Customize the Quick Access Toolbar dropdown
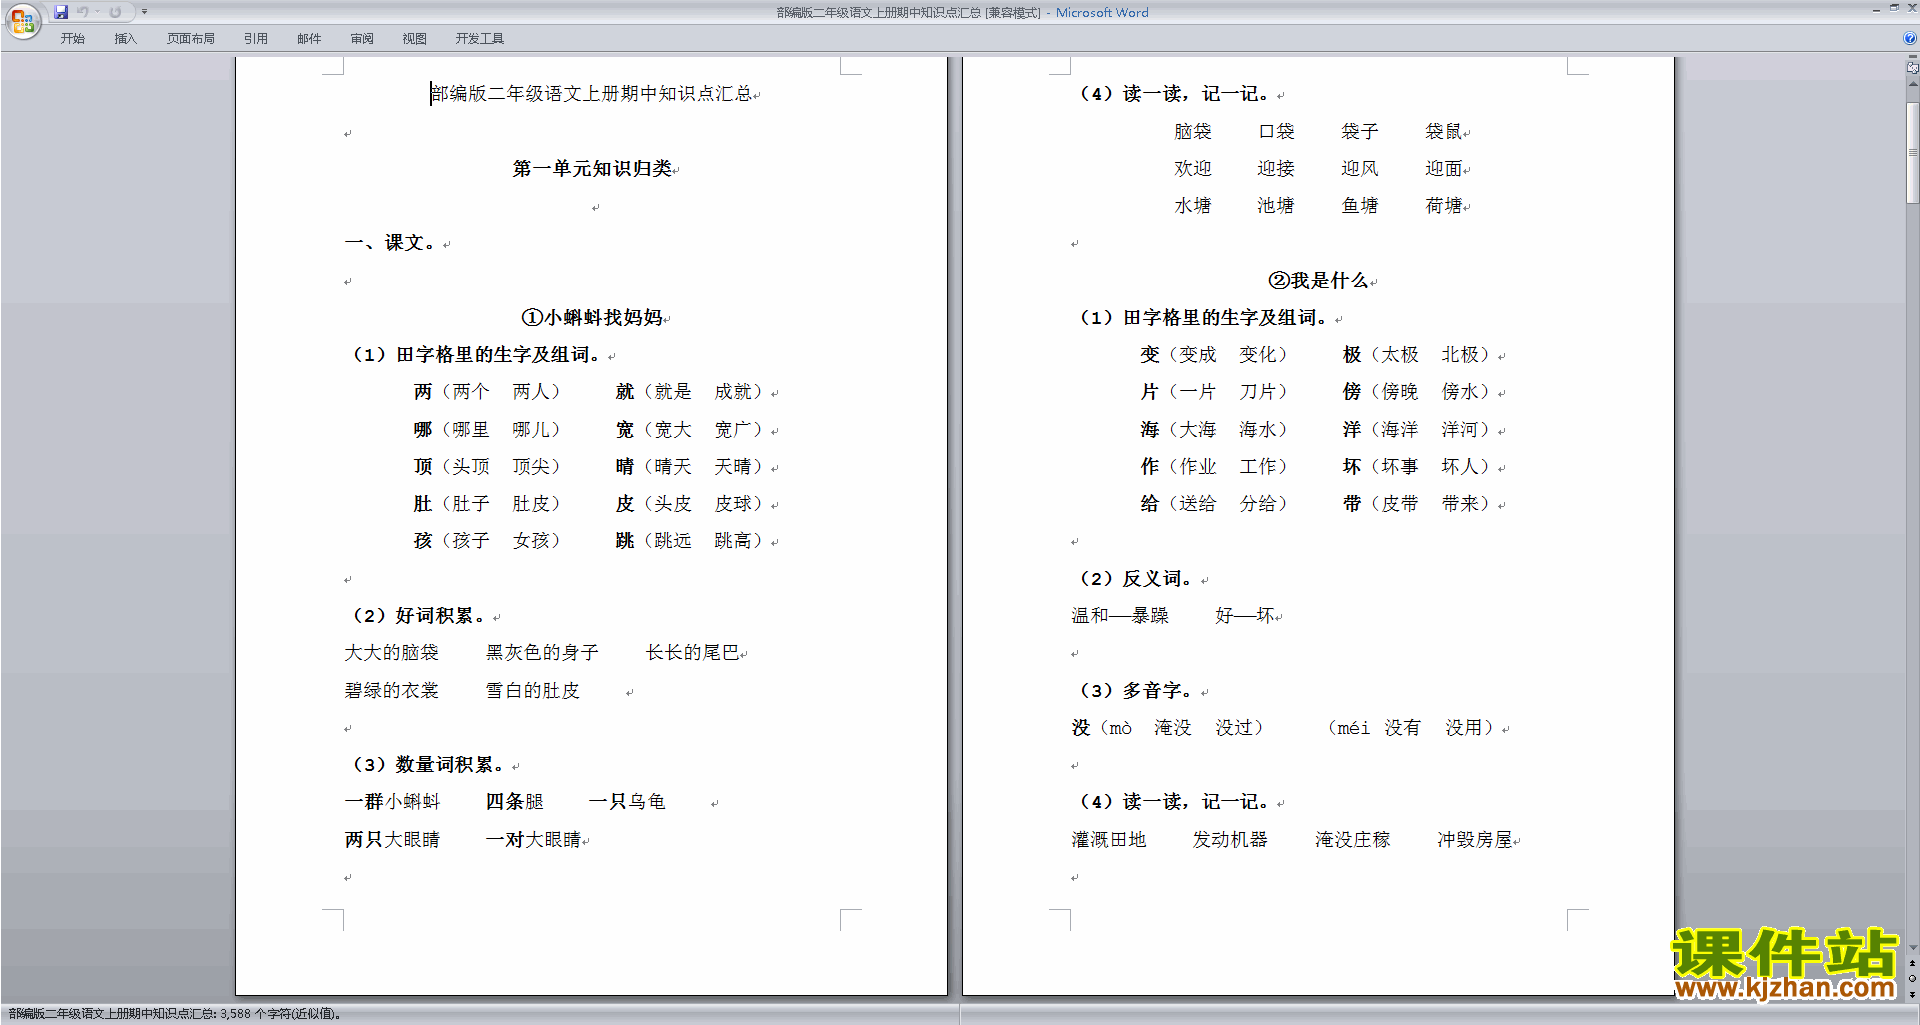The width and height of the screenshot is (1920, 1025). [144, 12]
